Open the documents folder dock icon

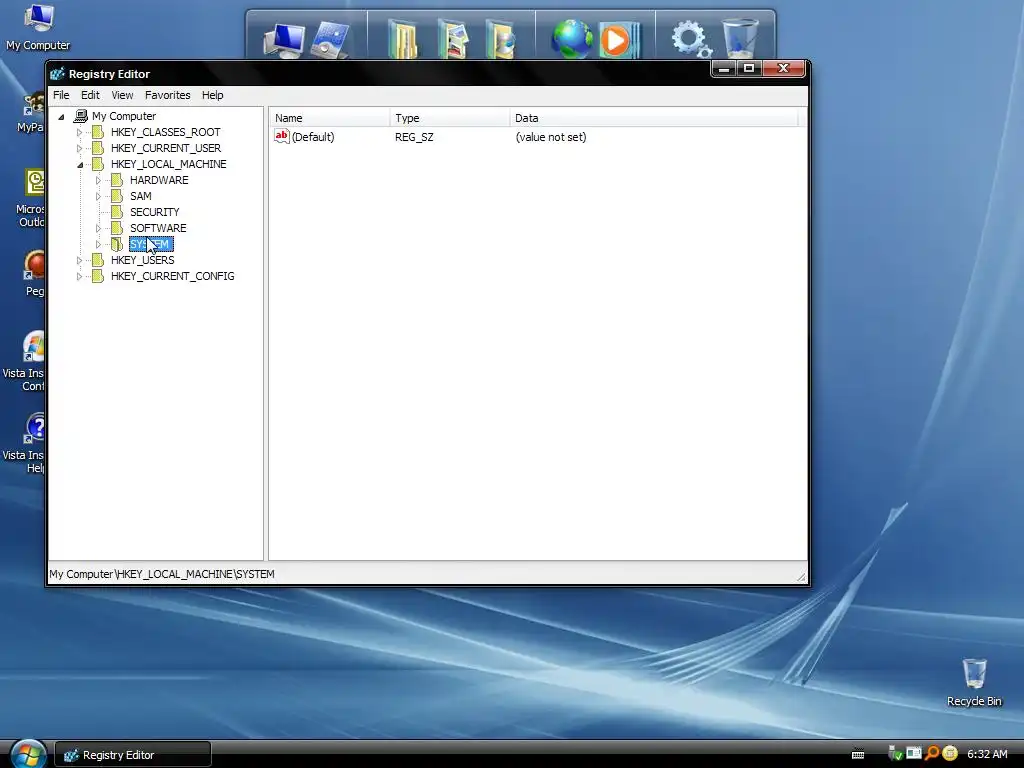[x=403, y=39]
